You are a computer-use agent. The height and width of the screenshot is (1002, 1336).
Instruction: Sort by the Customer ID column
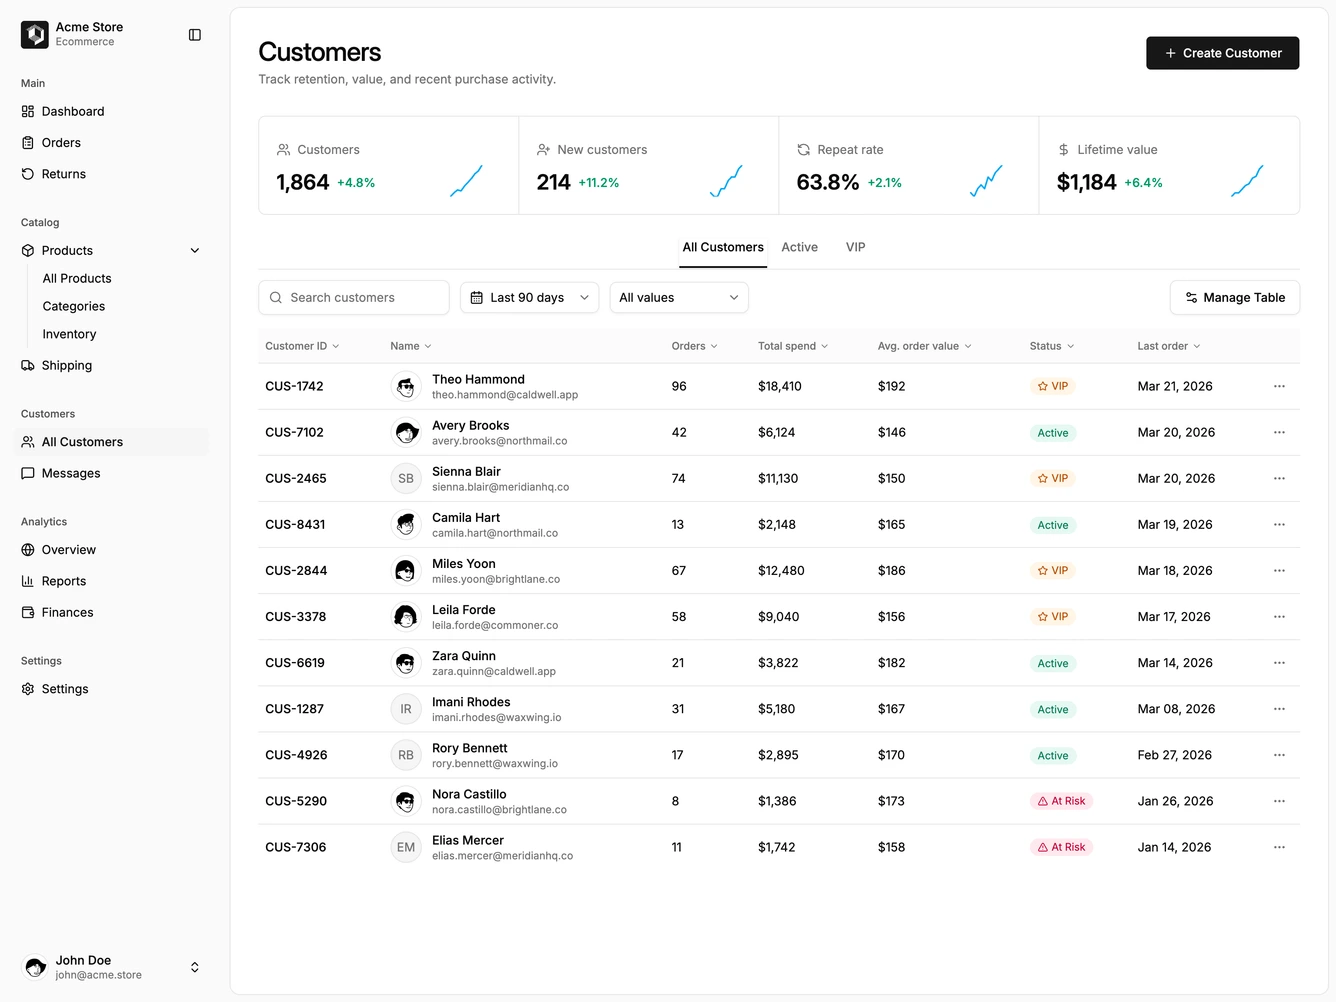[x=302, y=346]
